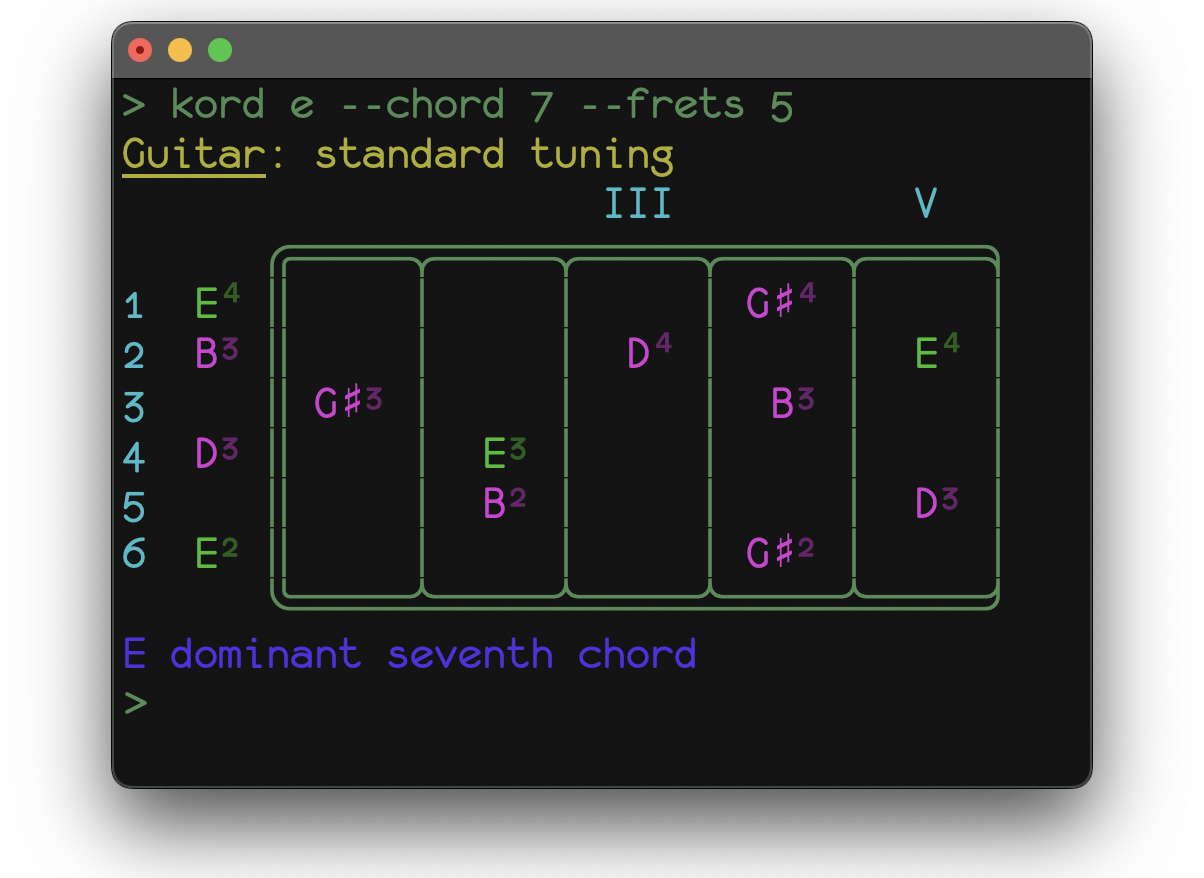Click the fret marker III

pyautogui.click(x=638, y=204)
